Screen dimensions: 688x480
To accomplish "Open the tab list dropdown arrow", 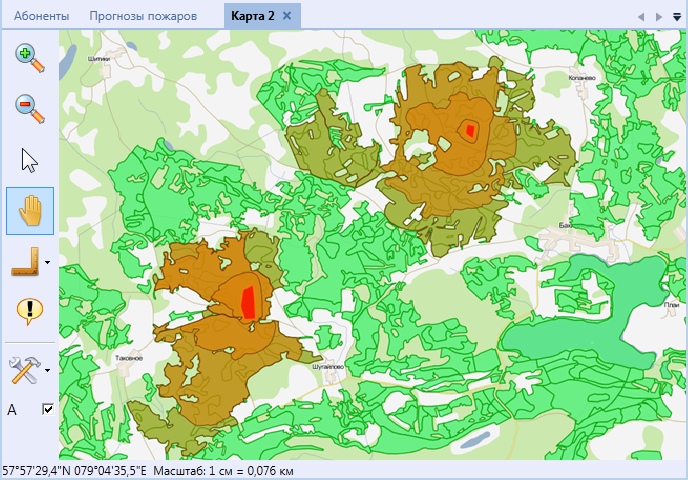I will 677,17.
